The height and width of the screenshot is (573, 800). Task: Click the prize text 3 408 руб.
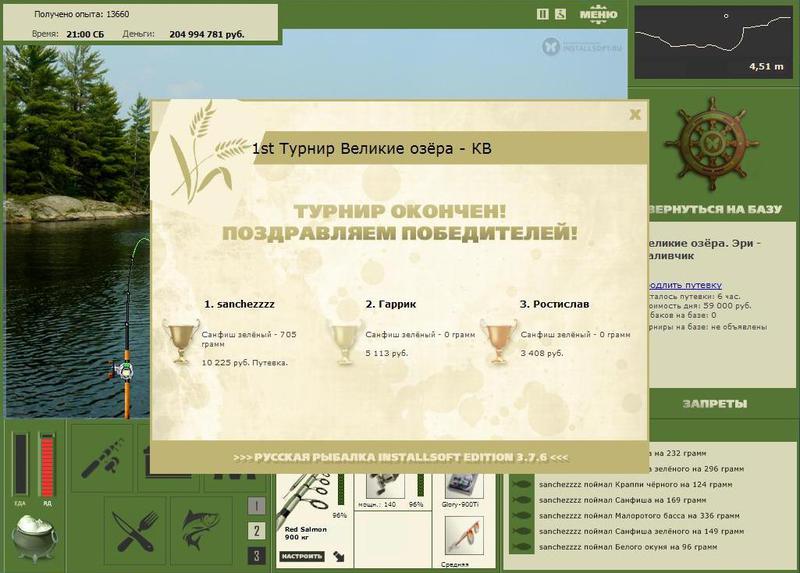tap(542, 353)
